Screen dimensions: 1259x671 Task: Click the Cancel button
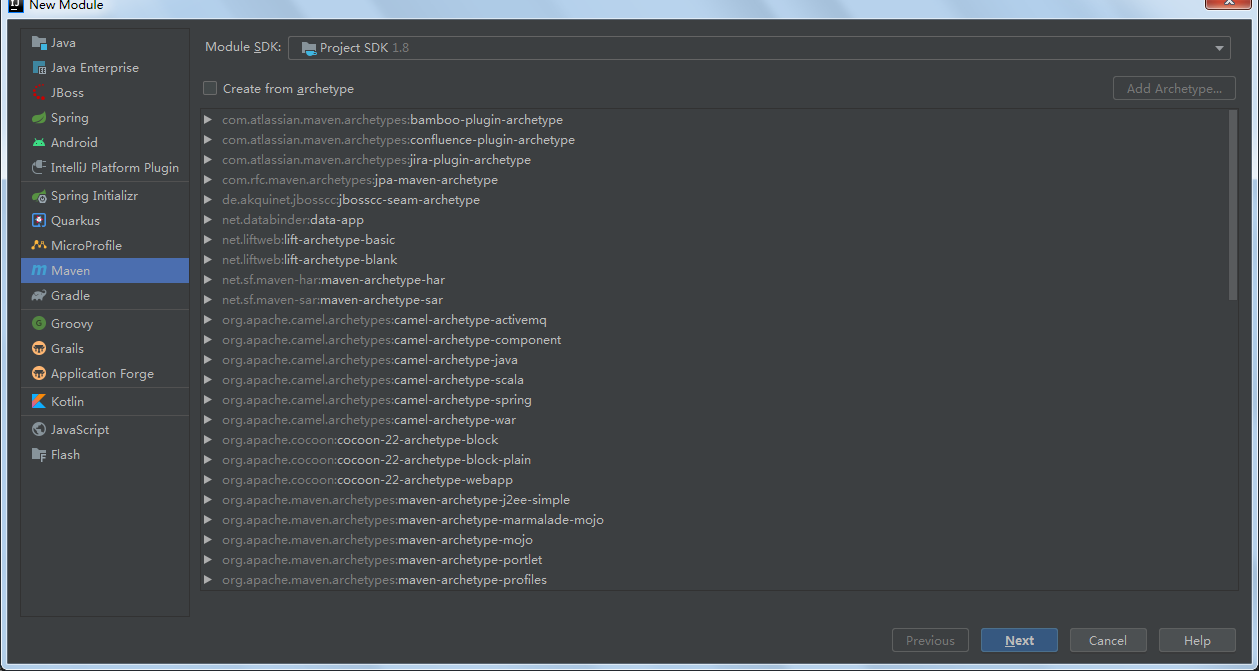1108,640
